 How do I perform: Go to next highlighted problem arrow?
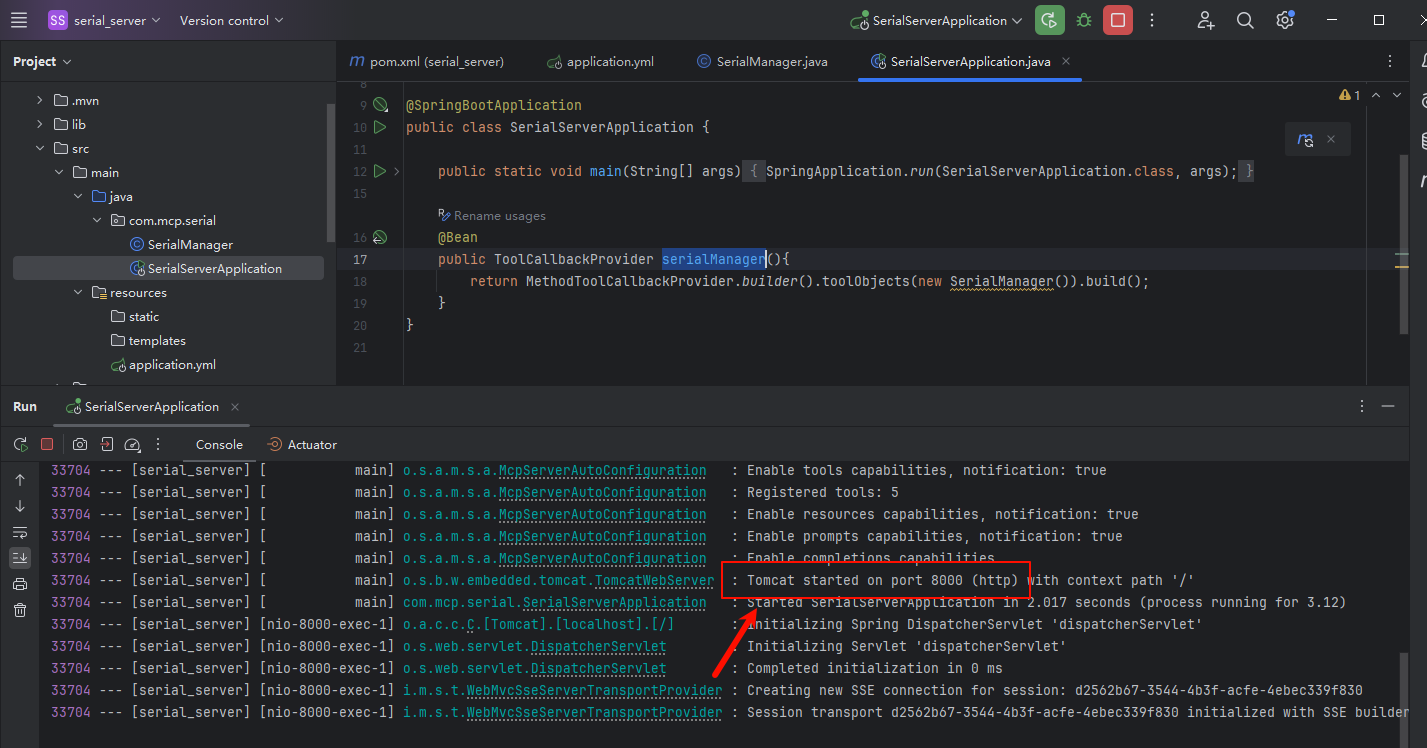[x=1398, y=95]
